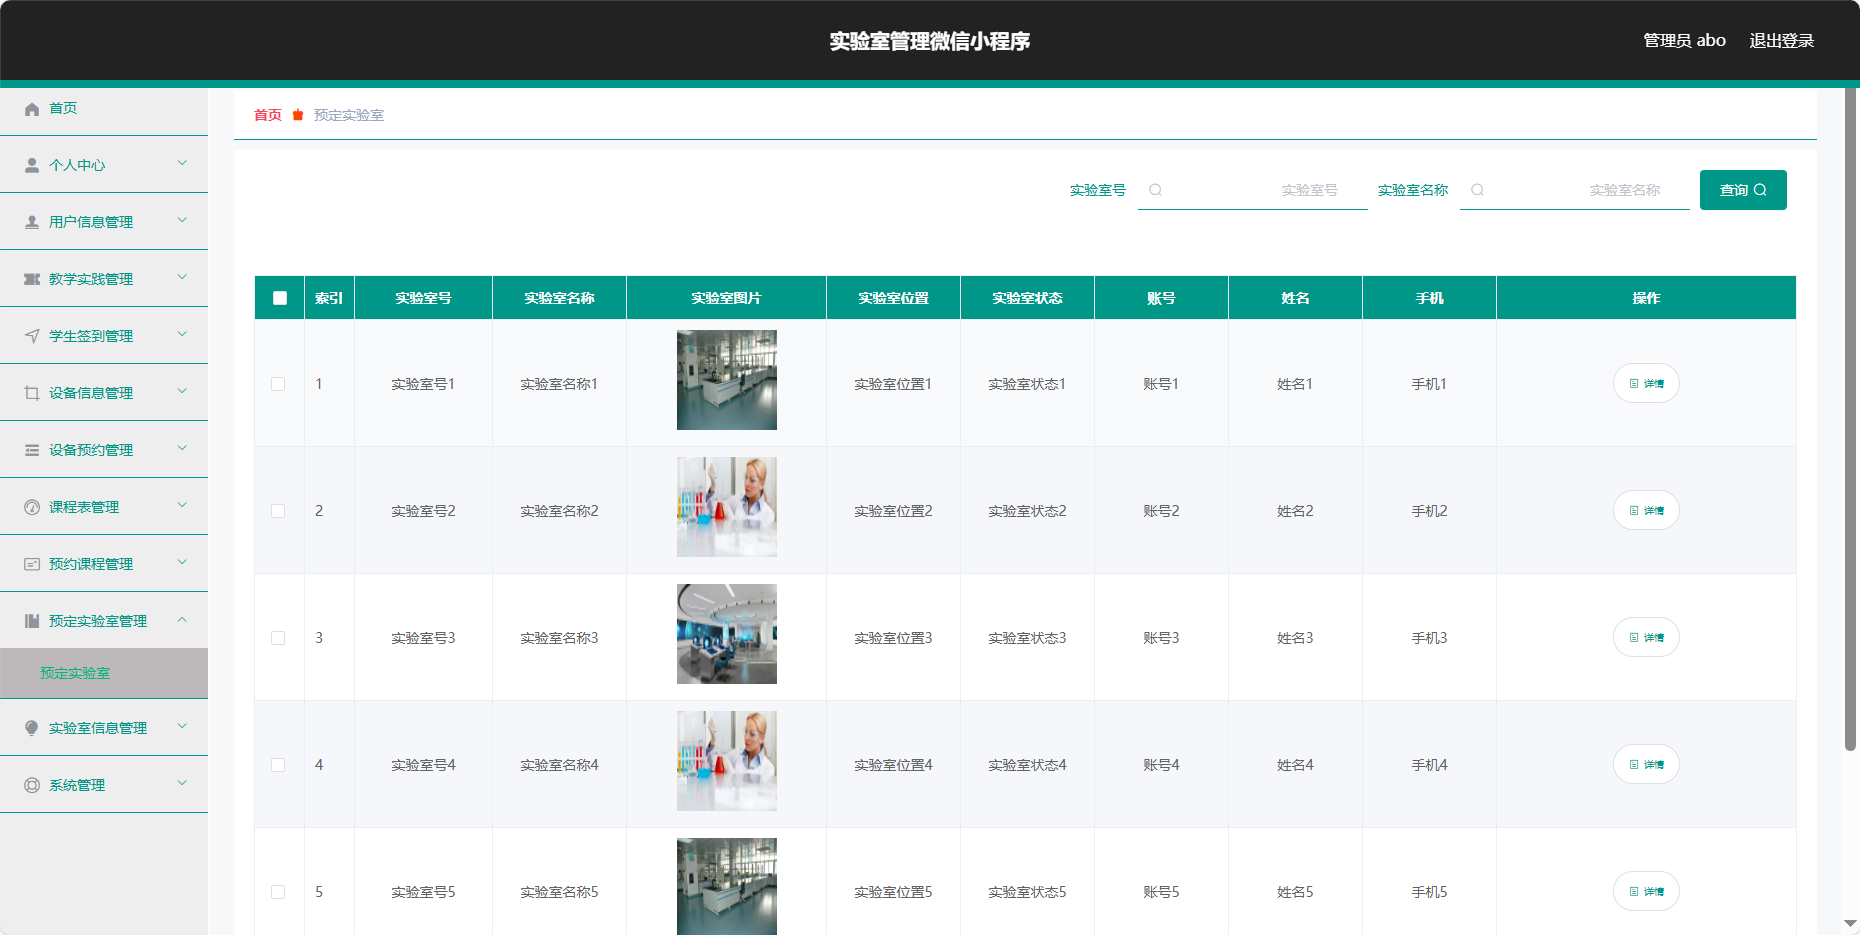Click the 查询 search button
Viewport: 1860px width, 935px height.
[1743, 190]
